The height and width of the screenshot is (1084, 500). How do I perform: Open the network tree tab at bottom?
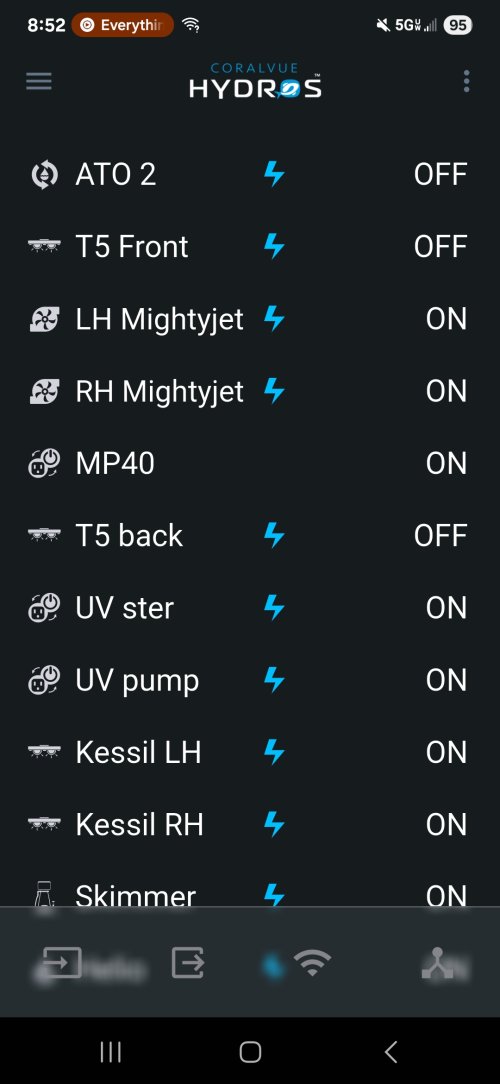pos(438,962)
